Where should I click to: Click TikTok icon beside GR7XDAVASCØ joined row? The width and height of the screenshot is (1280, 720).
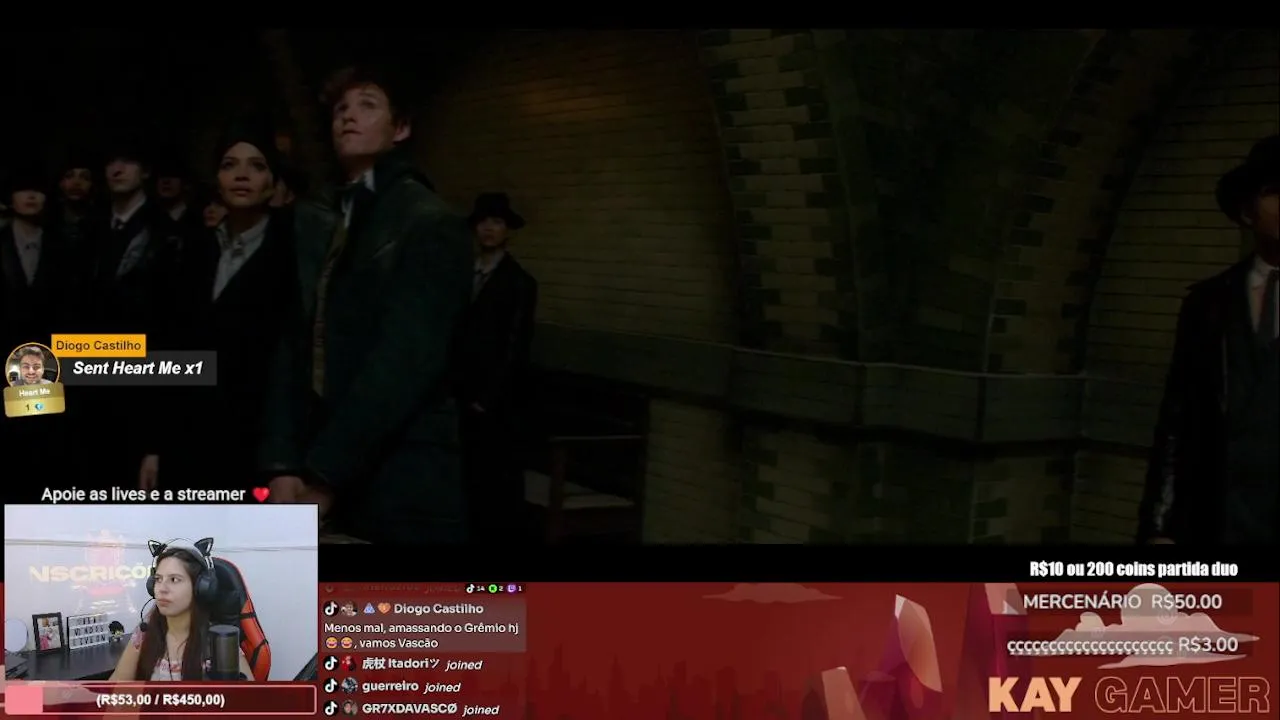pos(331,708)
